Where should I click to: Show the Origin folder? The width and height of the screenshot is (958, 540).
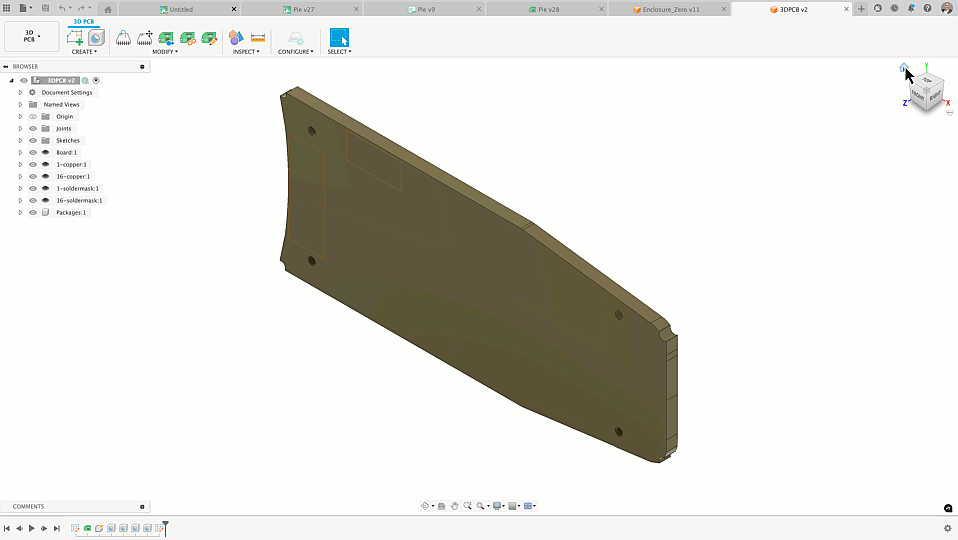click(x=33, y=117)
